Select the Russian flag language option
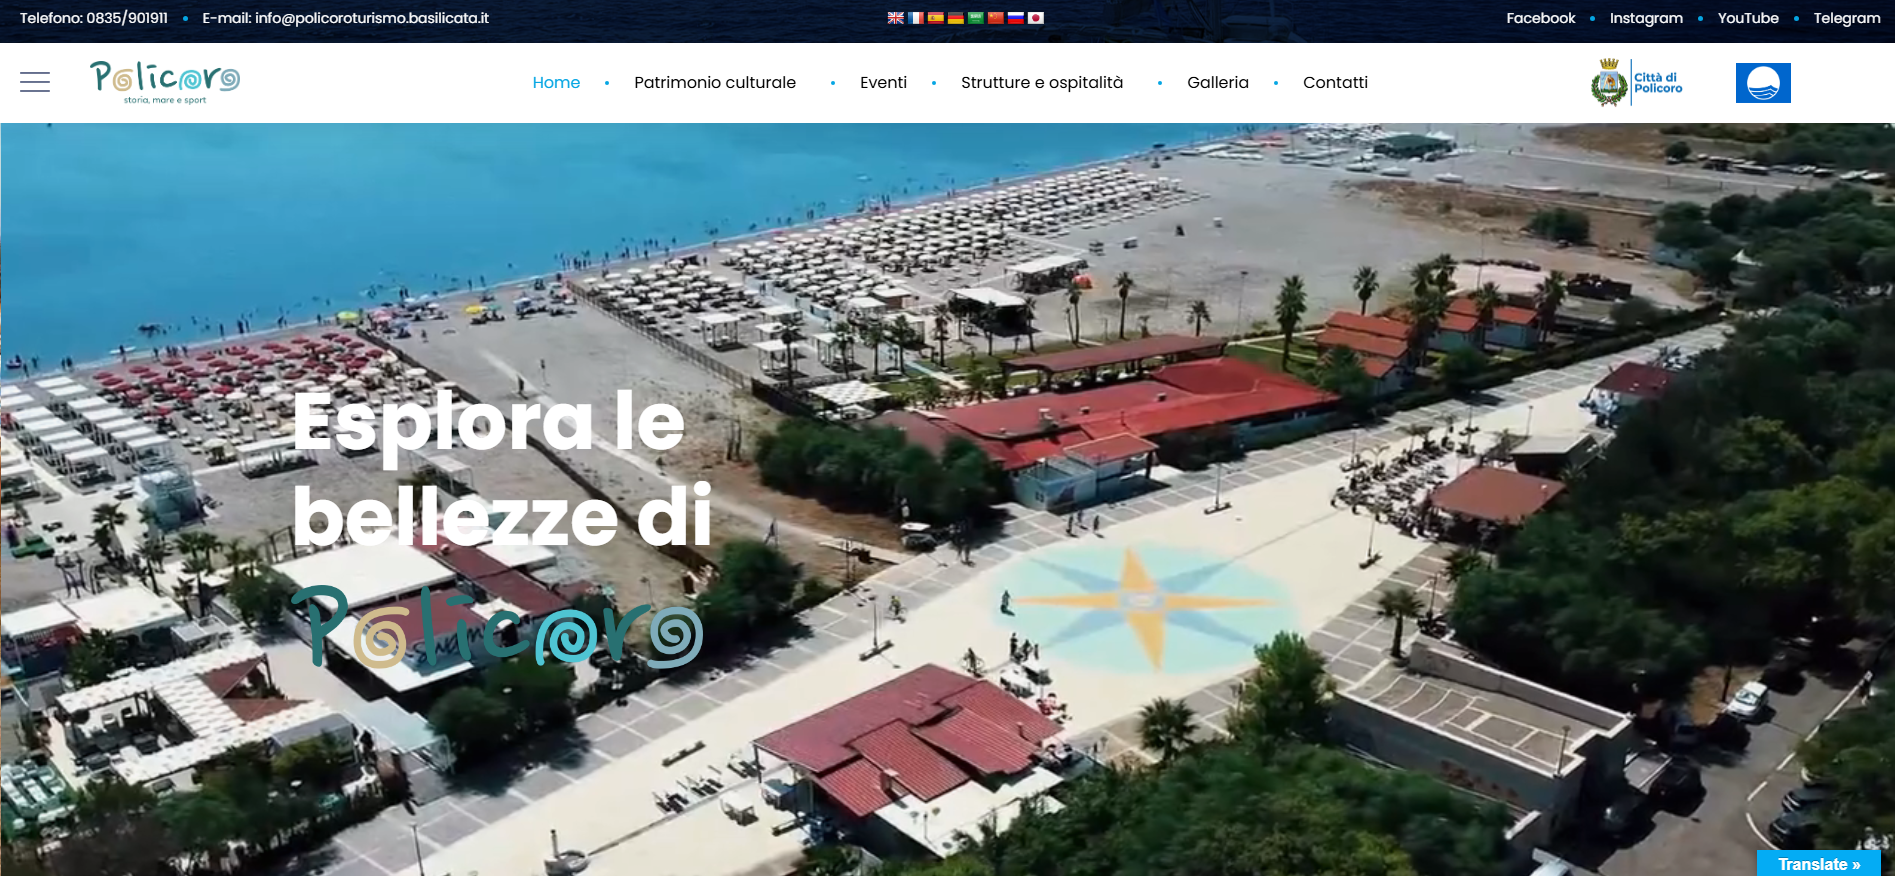The width and height of the screenshot is (1895, 876). point(1016,18)
